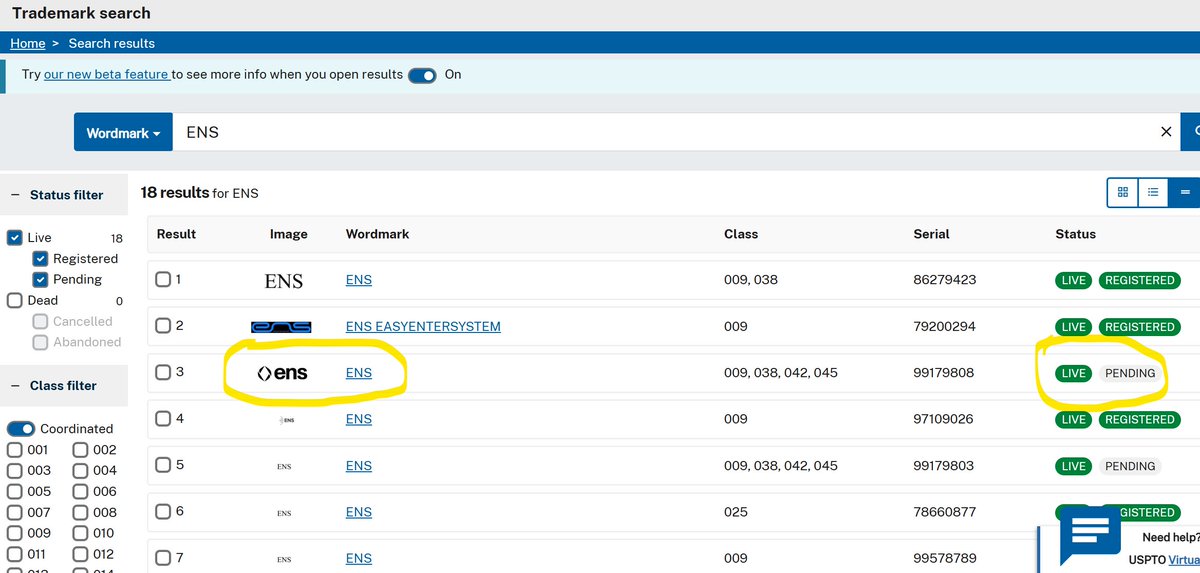Open our new beta feature link
The height and width of the screenshot is (573, 1200).
tap(107, 75)
